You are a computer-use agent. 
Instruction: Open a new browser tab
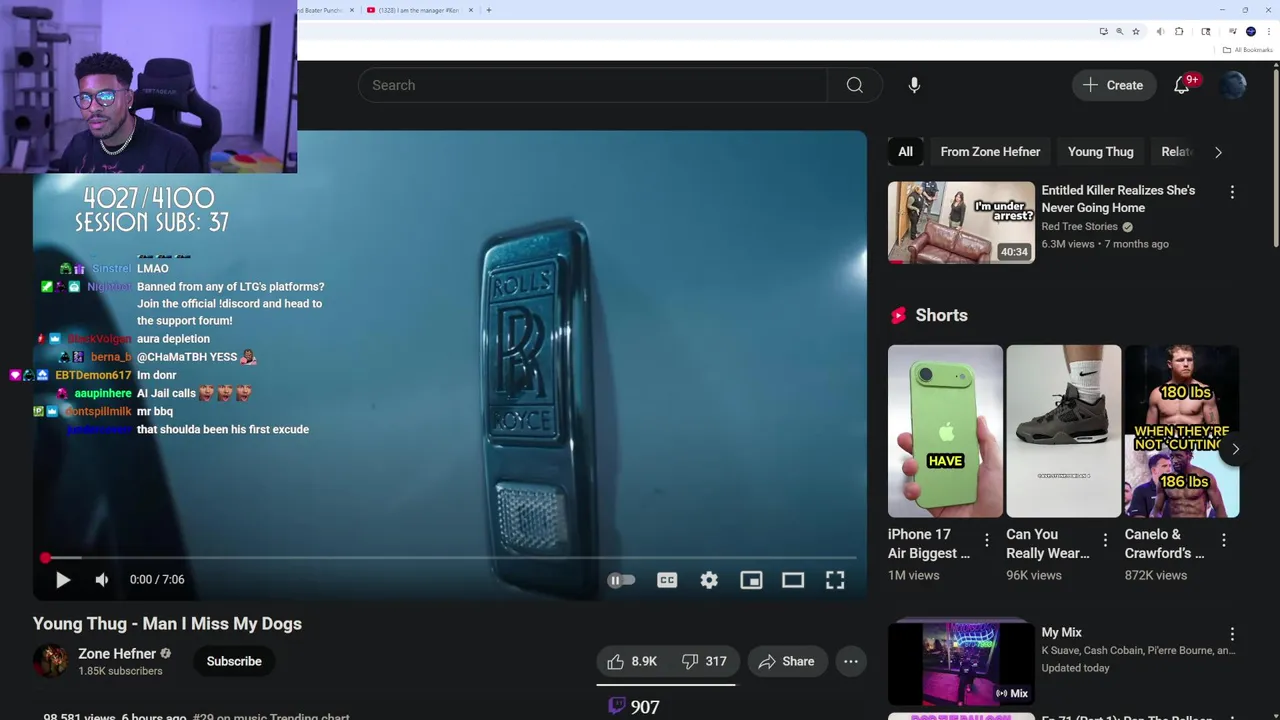tap(488, 10)
